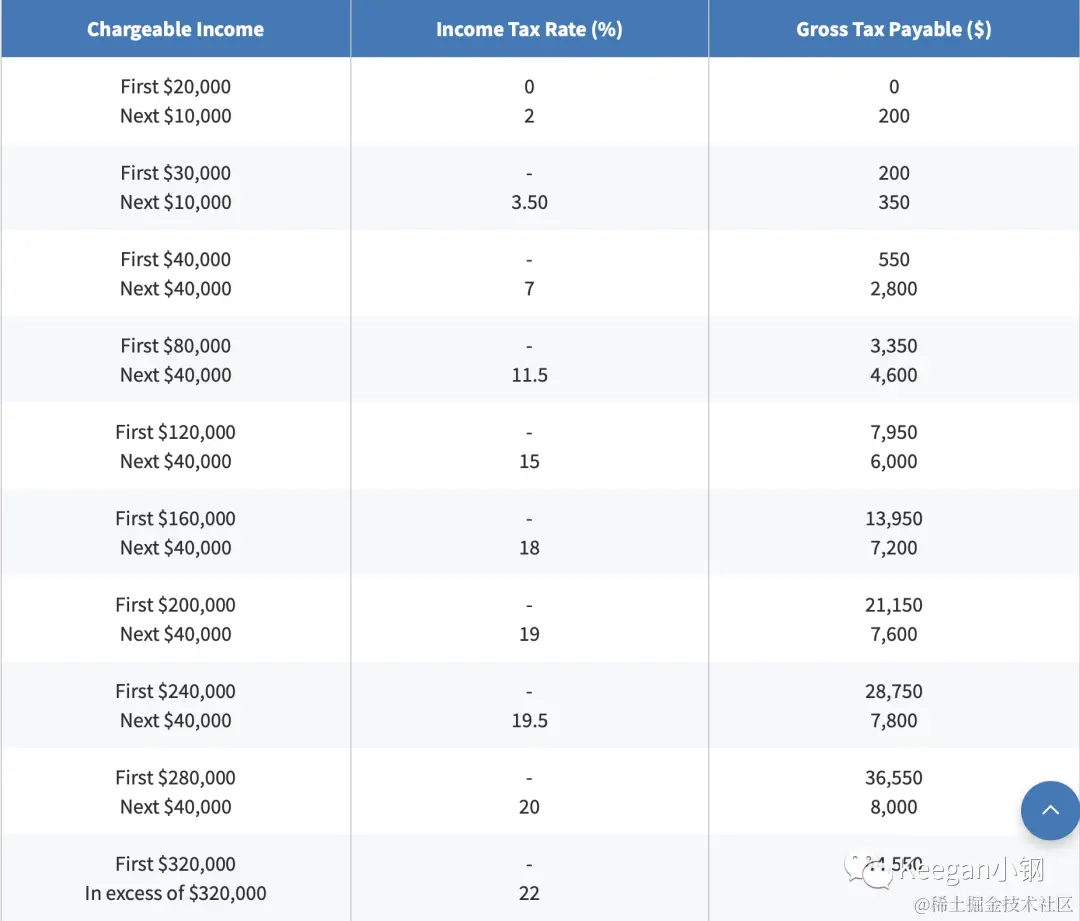Click the First $80,000 income entry
The image size is (1080, 921).
click(175, 346)
